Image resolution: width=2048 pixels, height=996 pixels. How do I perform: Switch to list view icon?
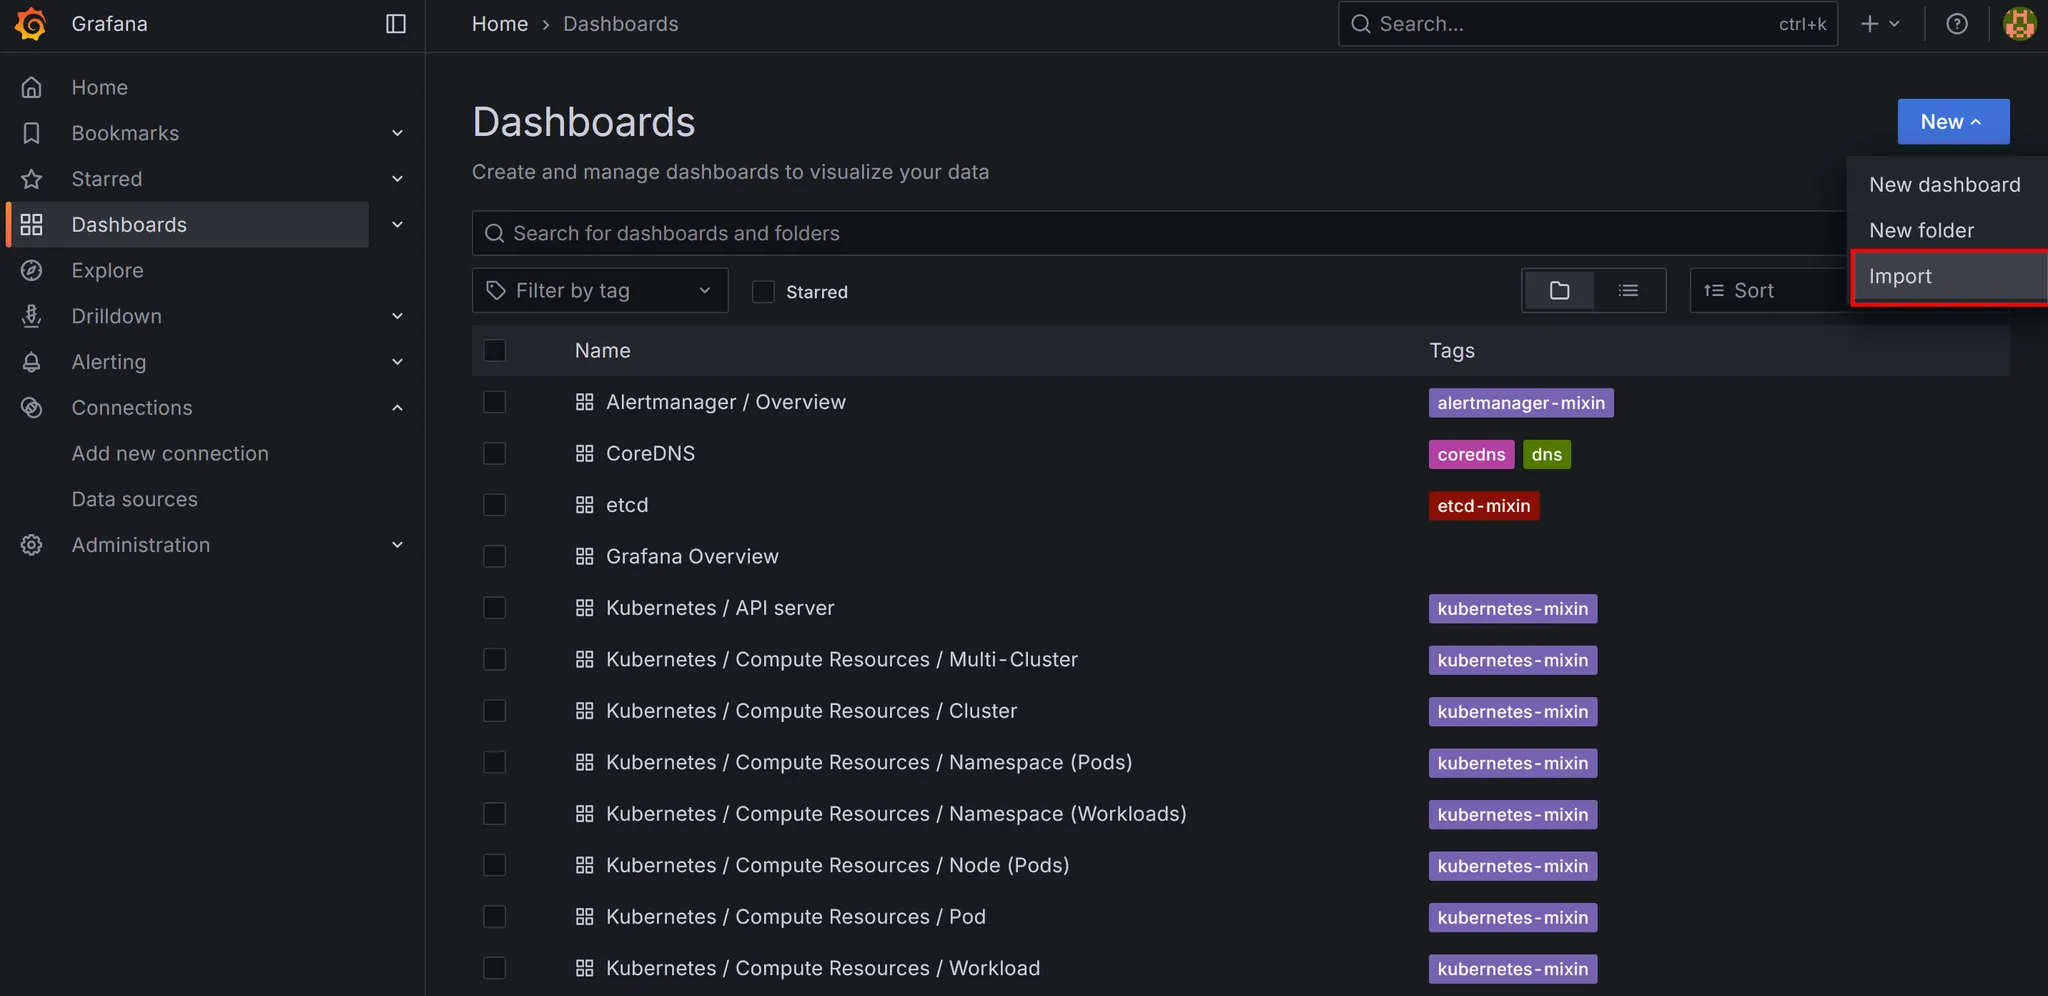(x=1628, y=291)
